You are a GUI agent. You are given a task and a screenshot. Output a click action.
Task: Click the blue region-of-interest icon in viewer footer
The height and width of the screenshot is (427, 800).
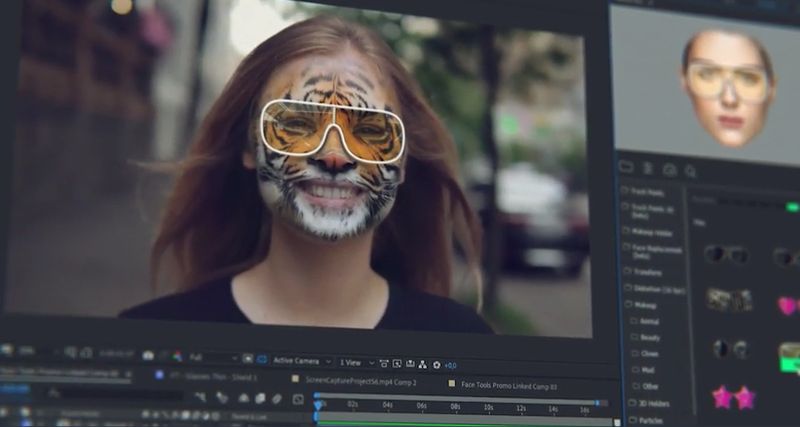click(x=262, y=359)
